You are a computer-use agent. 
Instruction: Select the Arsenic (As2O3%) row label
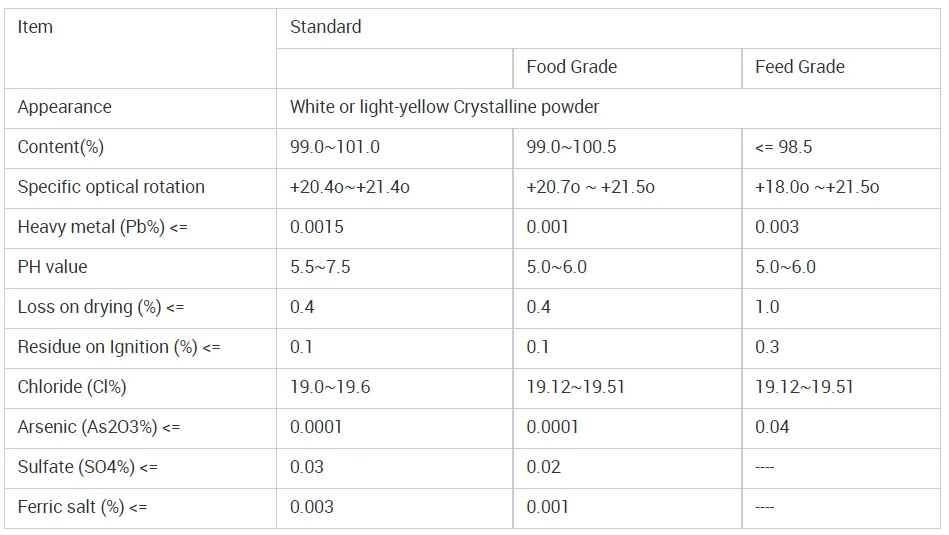coord(140,428)
